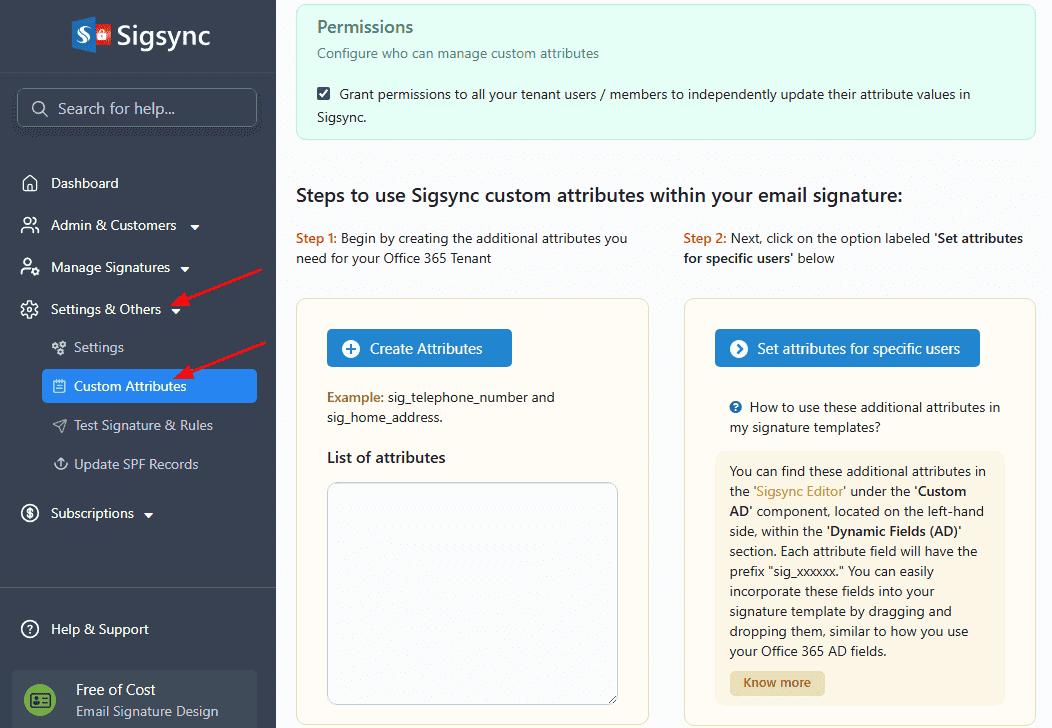The image size is (1052, 728).
Task: Click the Manage Signatures user-gear icon
Action: pos(30,268)
